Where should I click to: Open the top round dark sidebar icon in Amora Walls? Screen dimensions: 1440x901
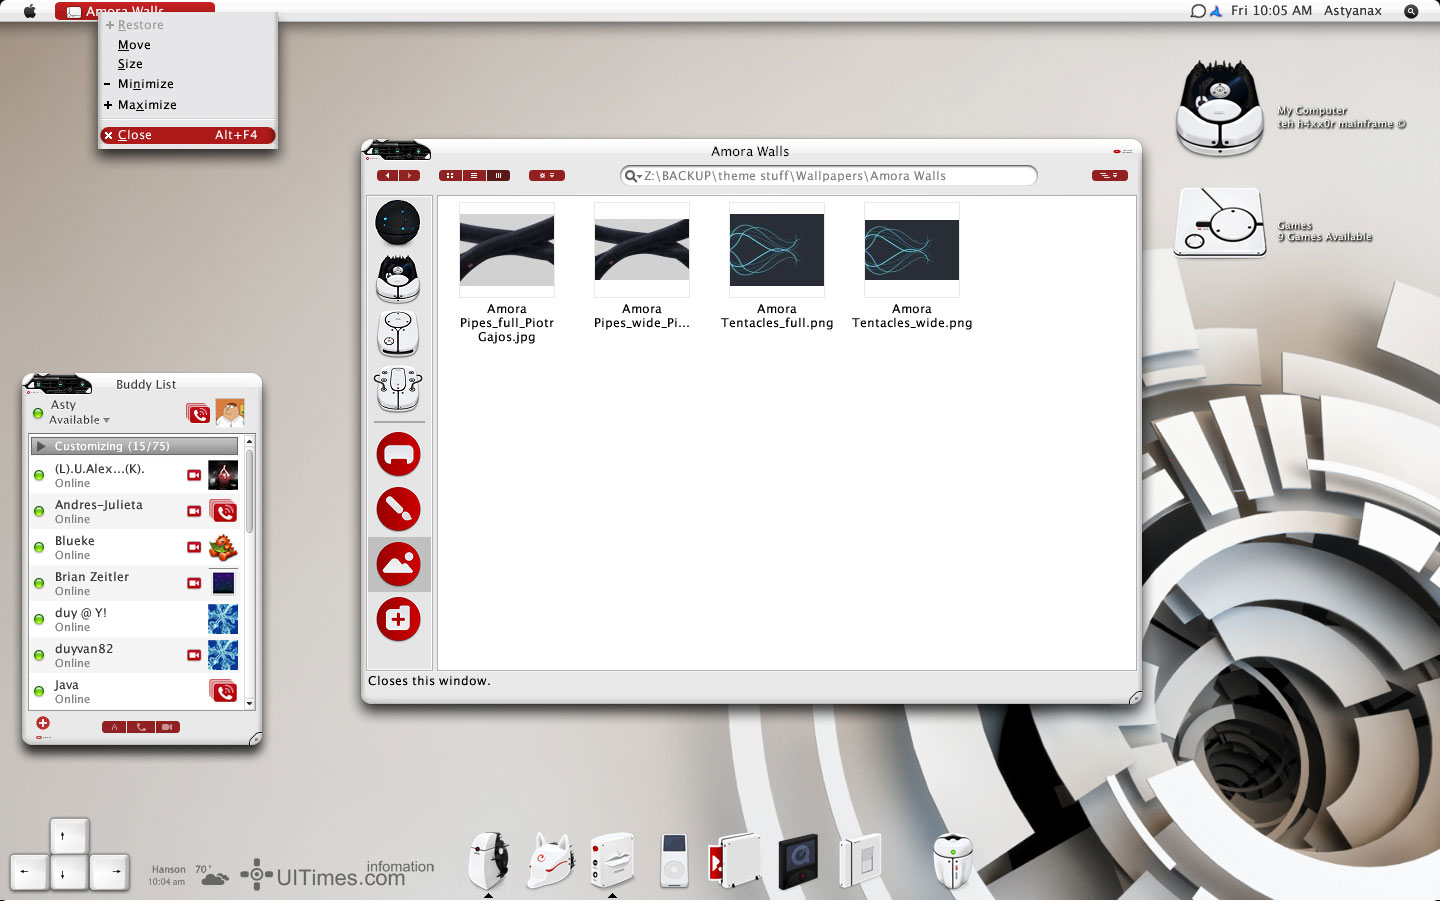point(398,222)
